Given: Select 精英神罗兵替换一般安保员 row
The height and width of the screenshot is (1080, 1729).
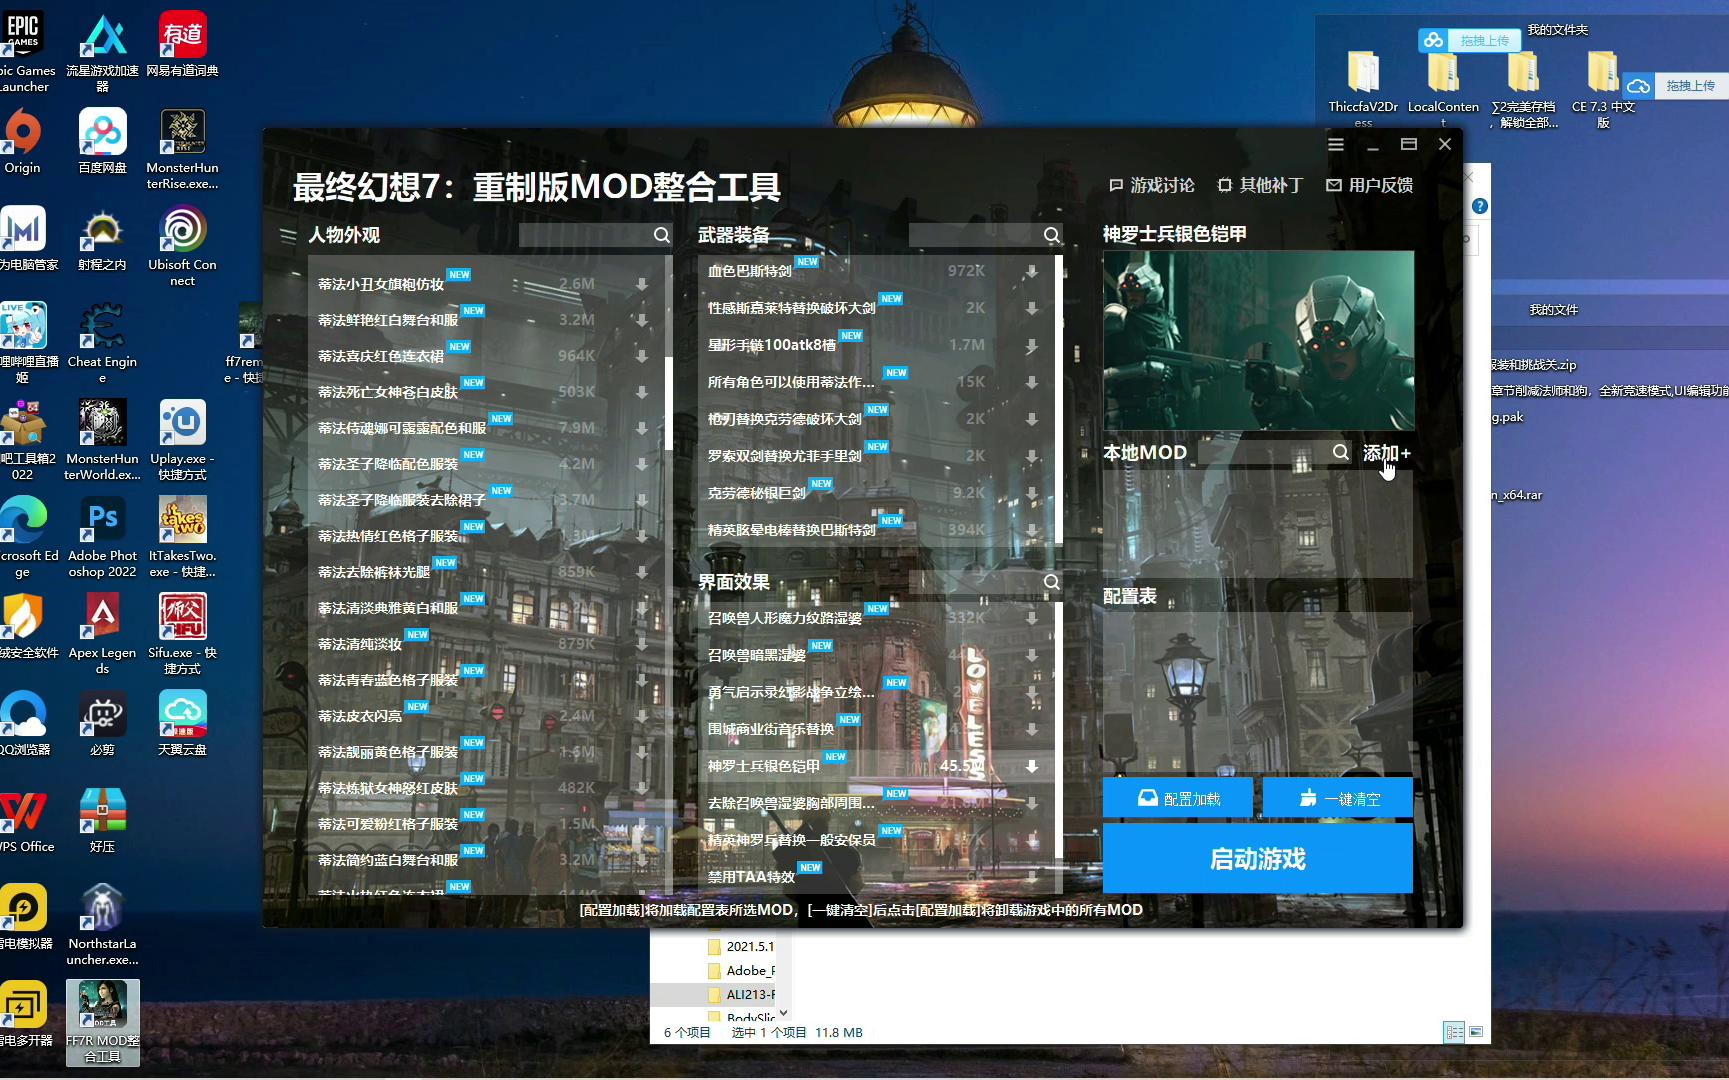Looking at the screenshot, I should (x=874, y=840).
